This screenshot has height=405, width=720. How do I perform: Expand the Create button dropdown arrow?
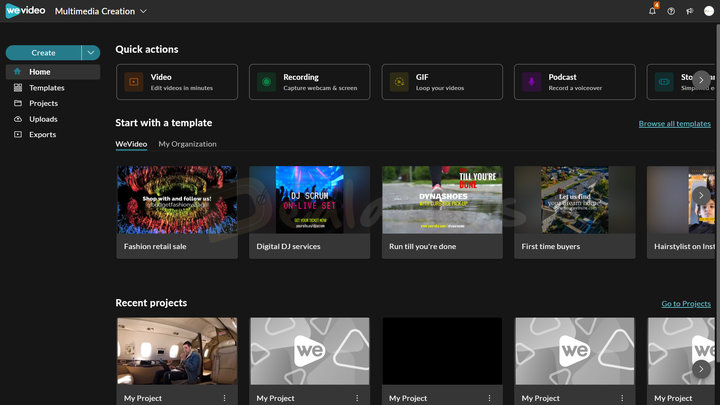coord(91,53)
